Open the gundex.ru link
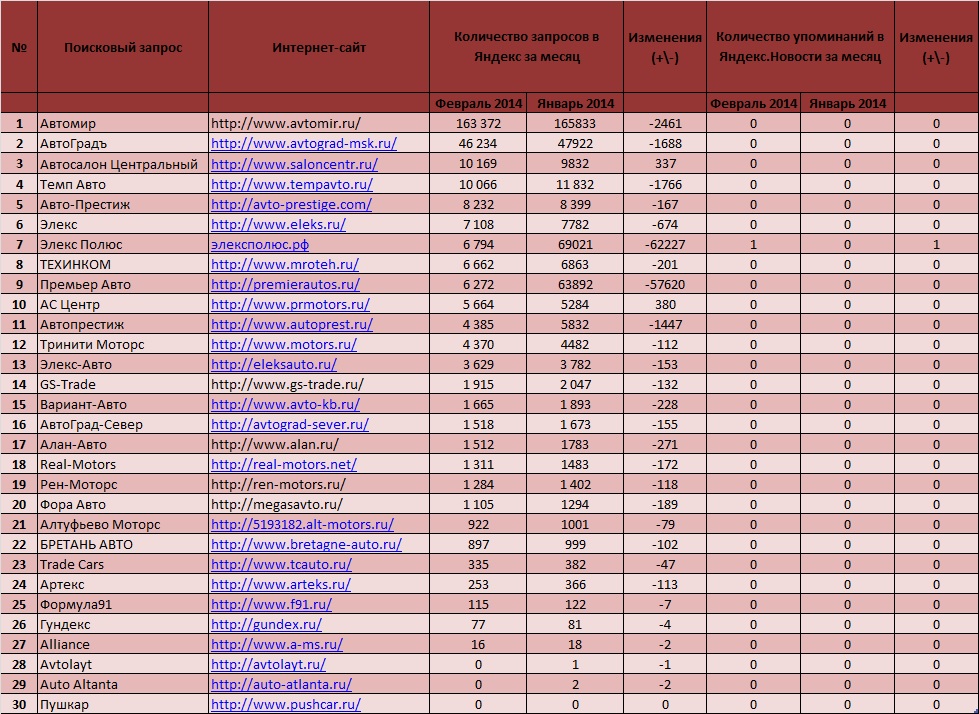Viewport: 979px width, 714px height. pos(266,624)
